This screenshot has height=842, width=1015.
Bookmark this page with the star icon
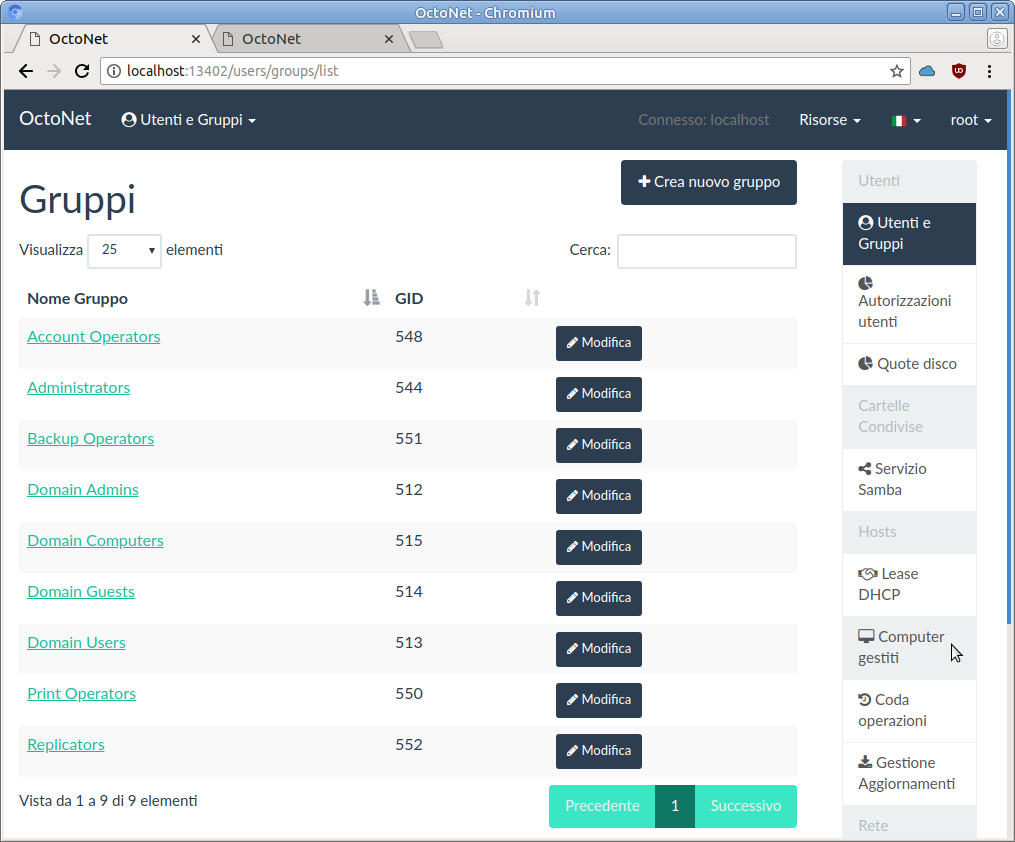(x=897, y=71)
